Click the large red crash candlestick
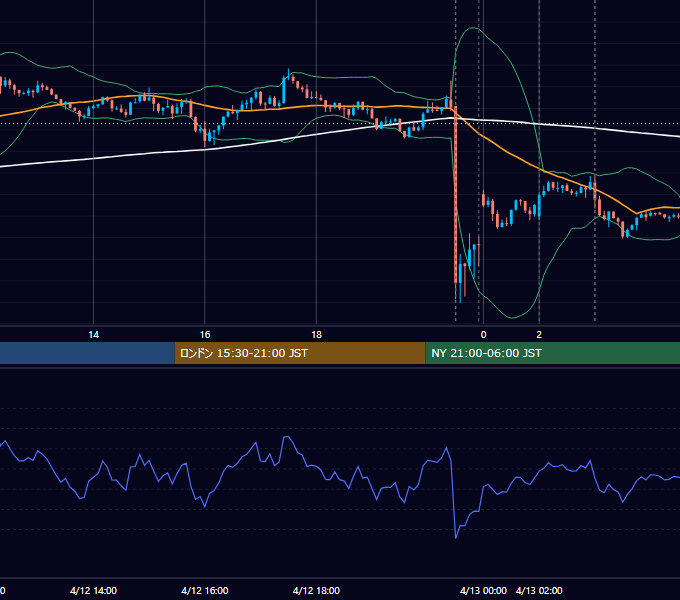The width and height of the screenshot is (680, 600). tap(455, 195)
